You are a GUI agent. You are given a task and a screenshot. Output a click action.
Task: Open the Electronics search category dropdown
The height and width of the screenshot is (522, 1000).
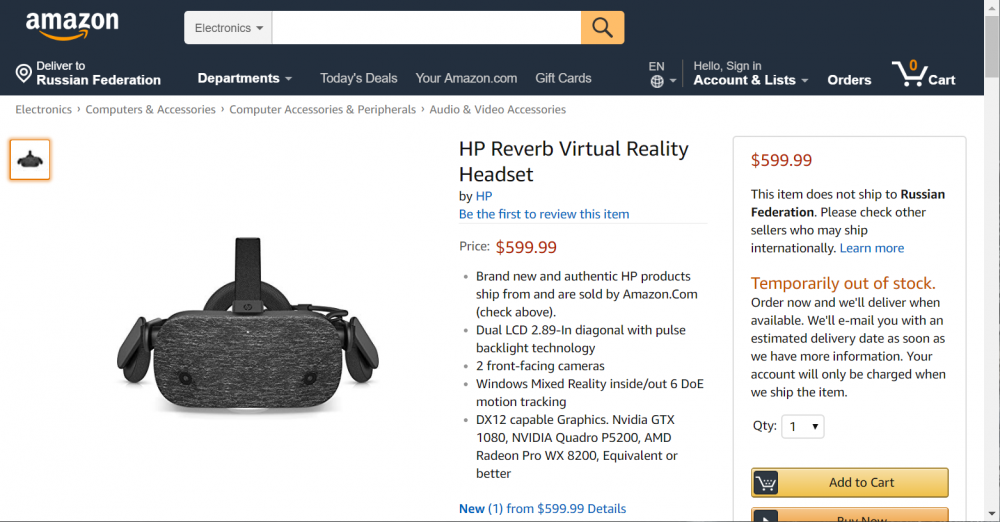tap(229, 28)
